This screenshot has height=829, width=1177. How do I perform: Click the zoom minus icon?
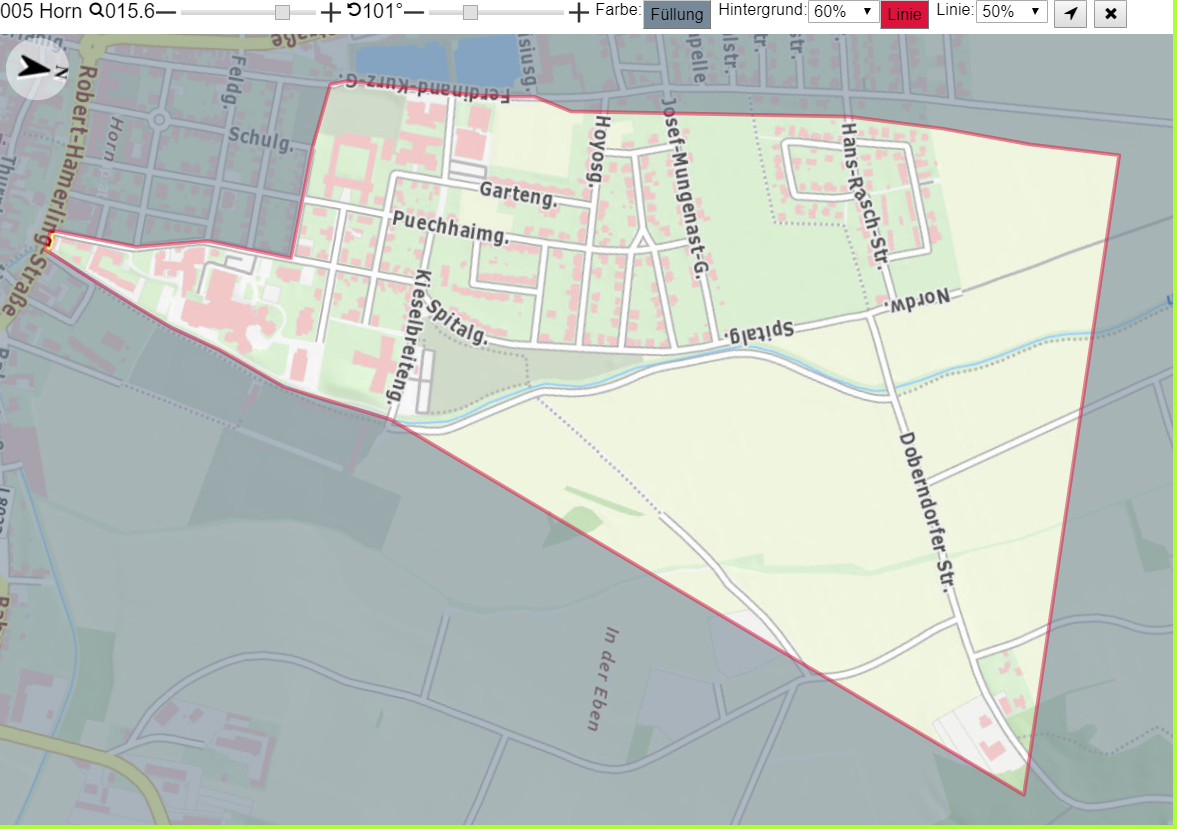click(x=166, y=13)
